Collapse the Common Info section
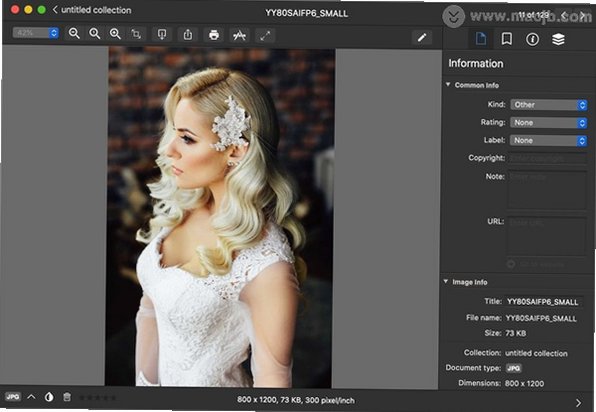 448,84
